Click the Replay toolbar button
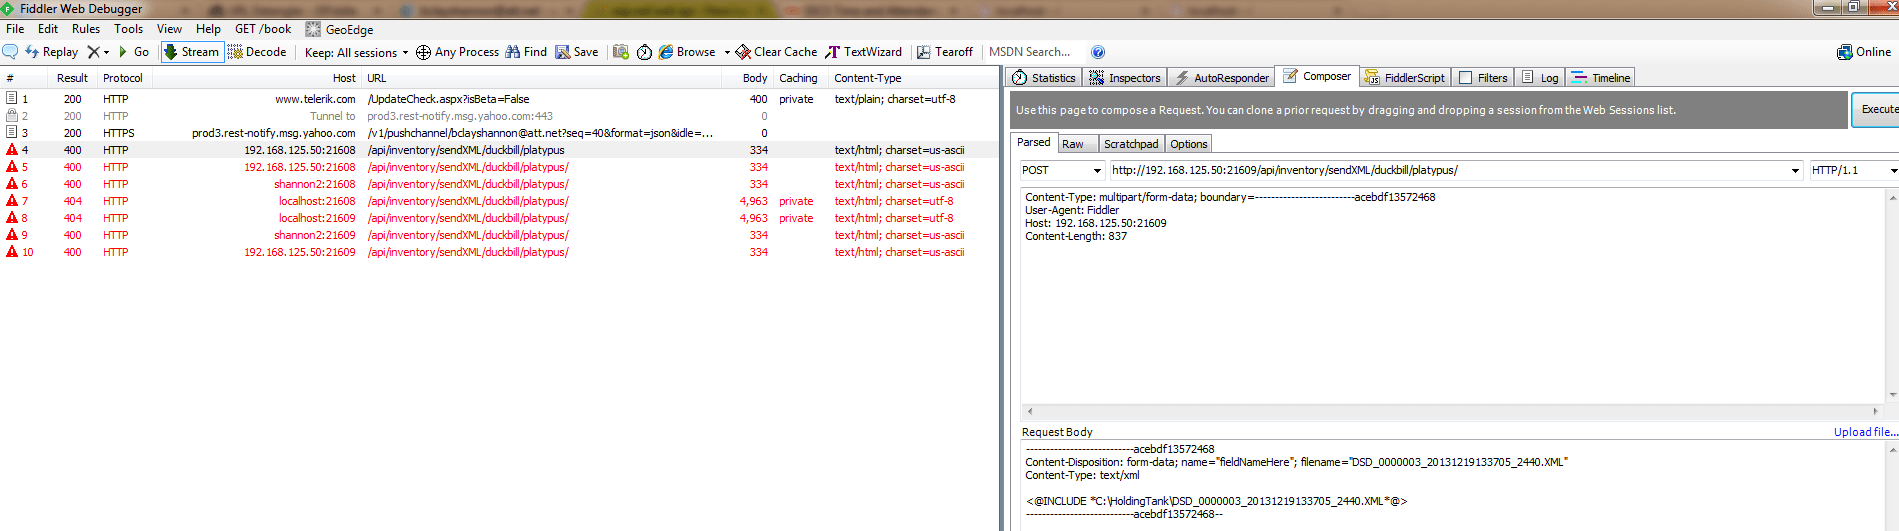The height and width of the screenshot is (531, 1899). point(52,52)
